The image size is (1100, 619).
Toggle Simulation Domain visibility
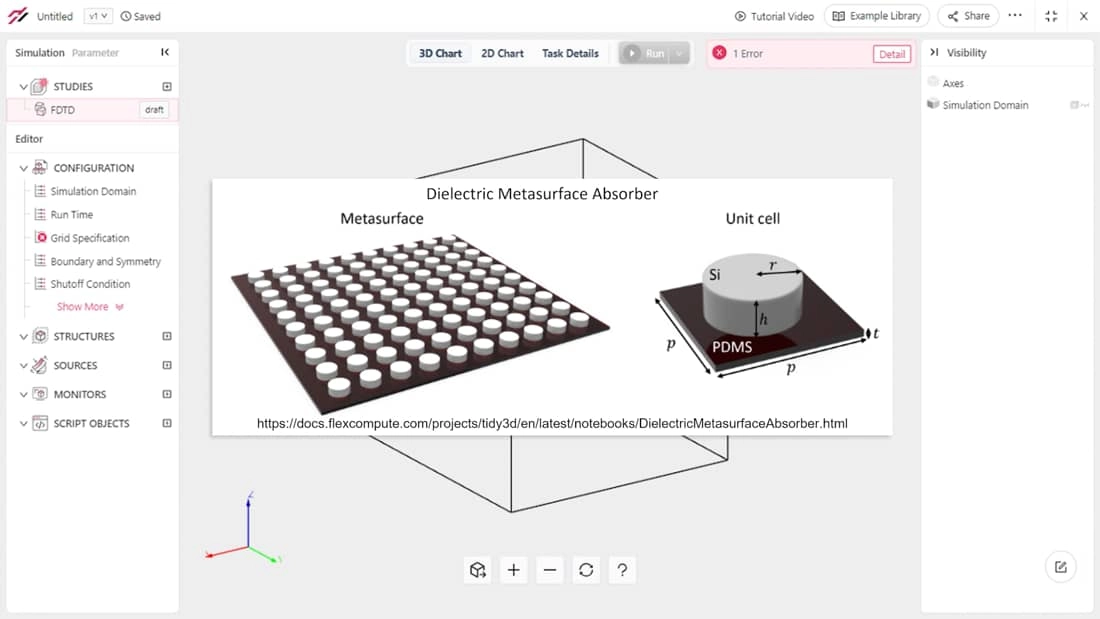[x=1074, y=105]
